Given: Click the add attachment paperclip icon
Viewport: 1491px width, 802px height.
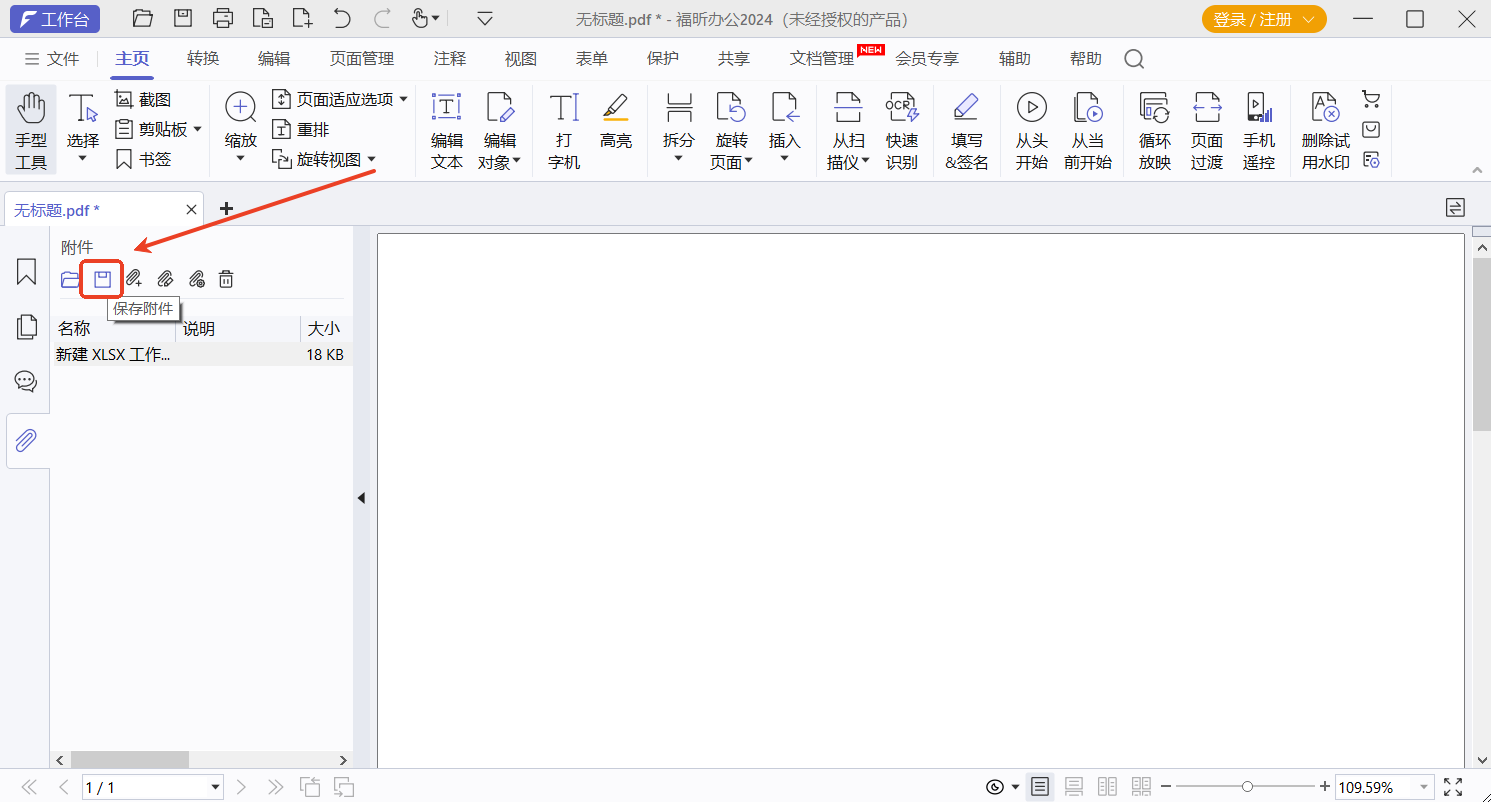Looking at the screenshot, I should (x=133, y=279).
